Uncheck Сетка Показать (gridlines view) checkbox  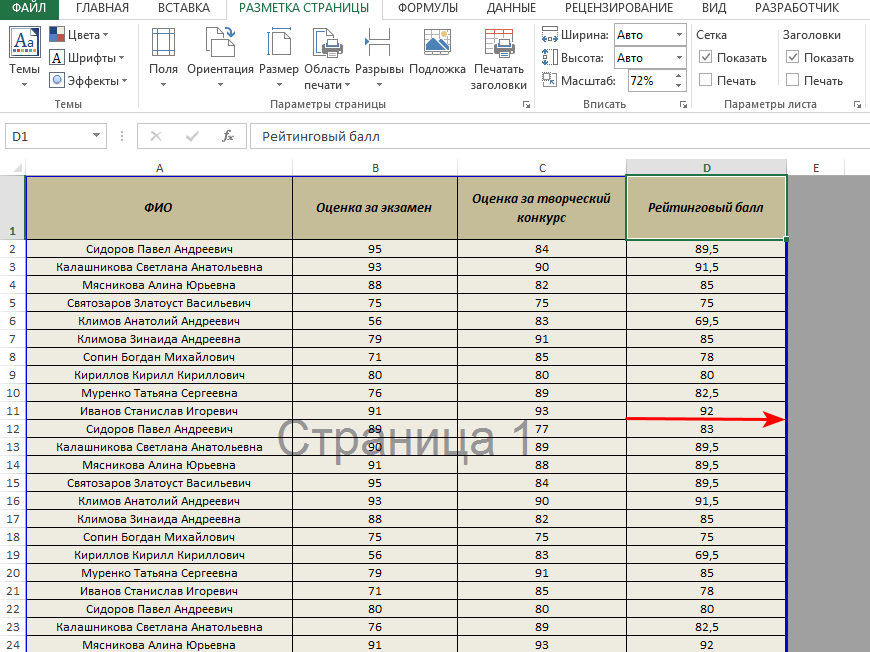coord(706,58)
